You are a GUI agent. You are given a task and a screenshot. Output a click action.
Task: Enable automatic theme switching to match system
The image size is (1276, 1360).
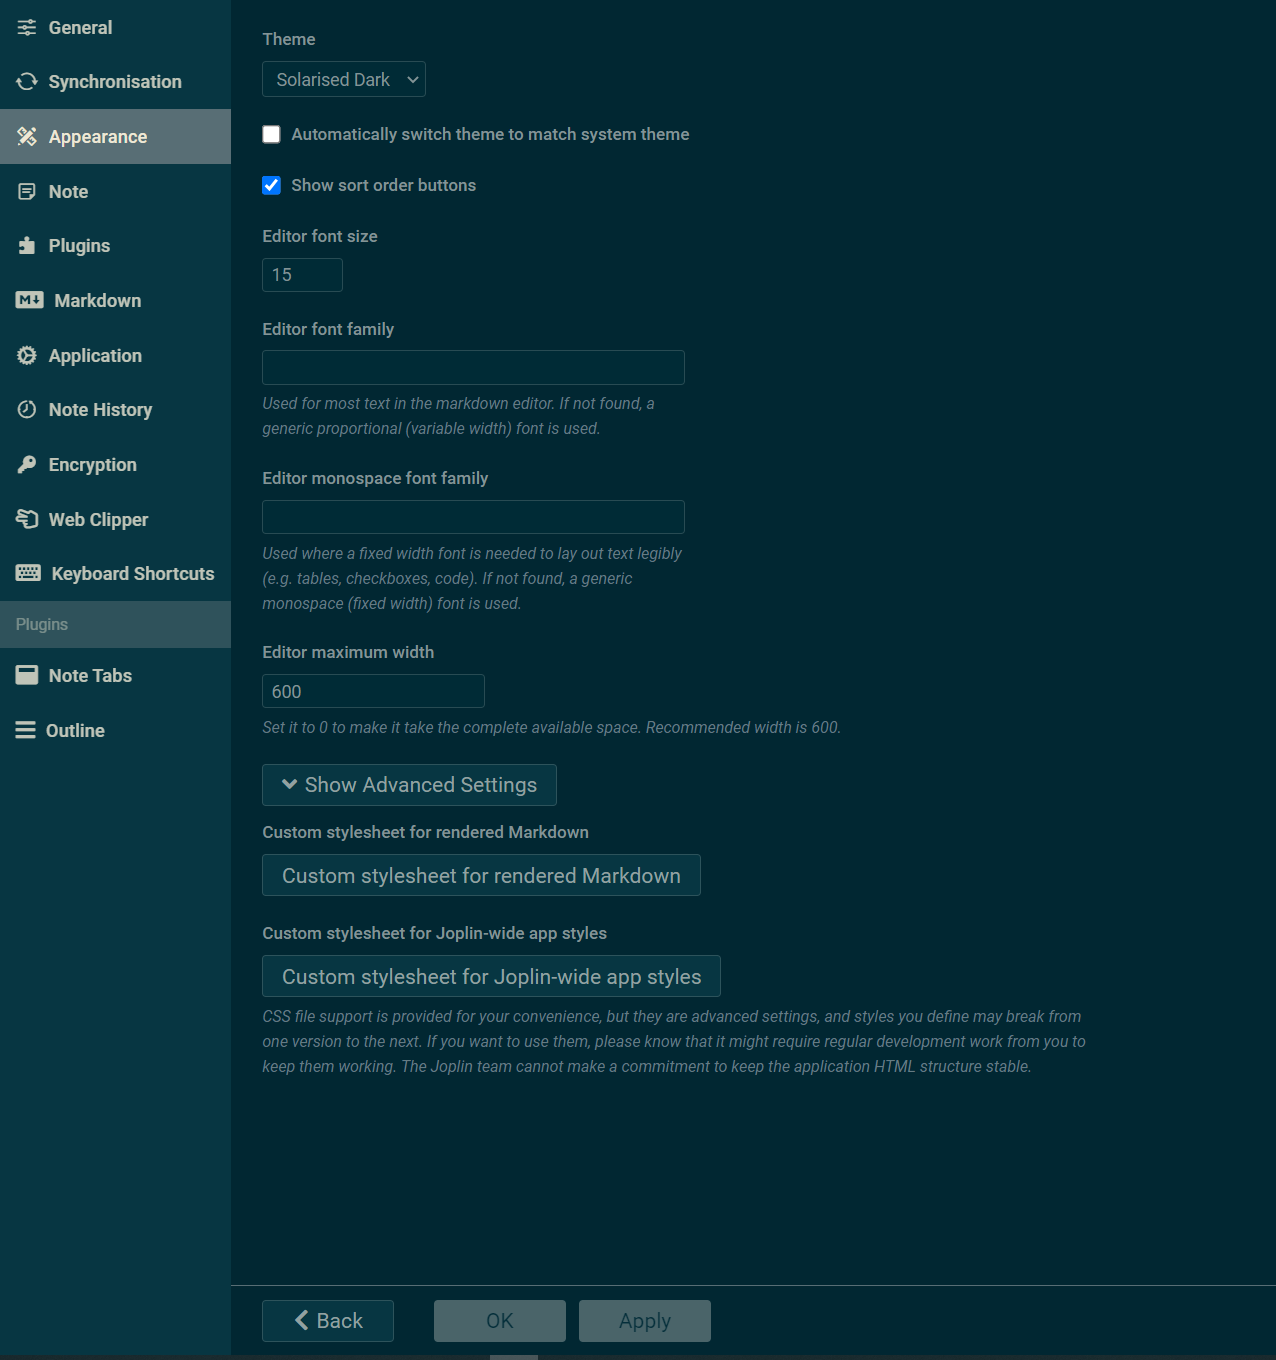271,133
